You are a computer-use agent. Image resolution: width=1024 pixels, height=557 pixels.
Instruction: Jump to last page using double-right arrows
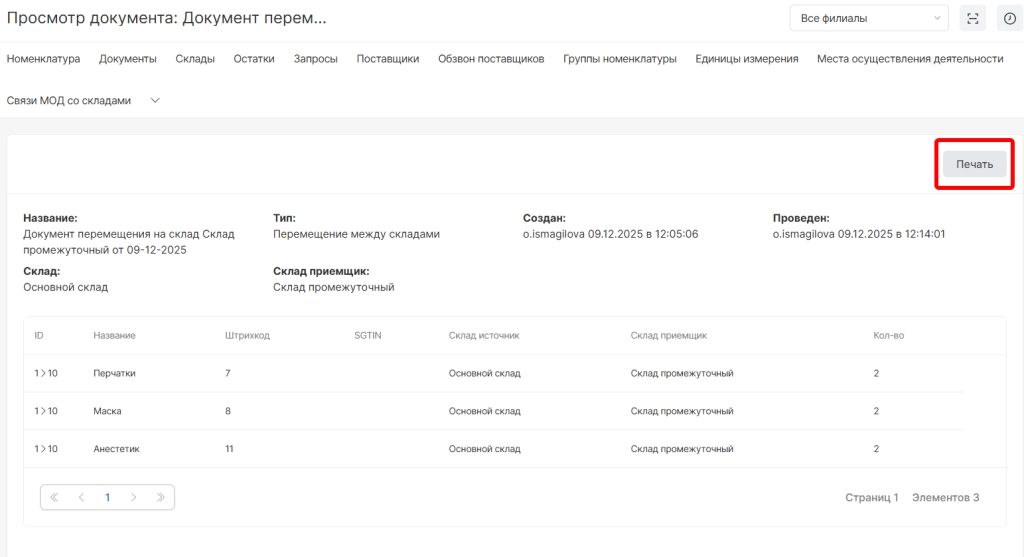point(161,497)
